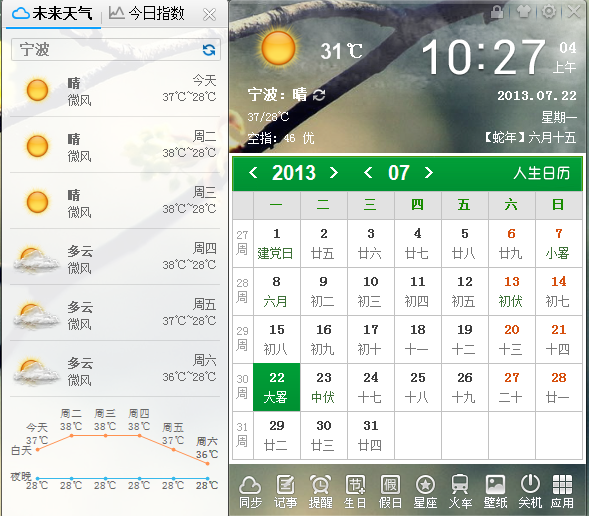The height and width of the screenshot is (516, 589).
Task: Refresh weather beside the 宁波 city field
Action: (209, 50)
